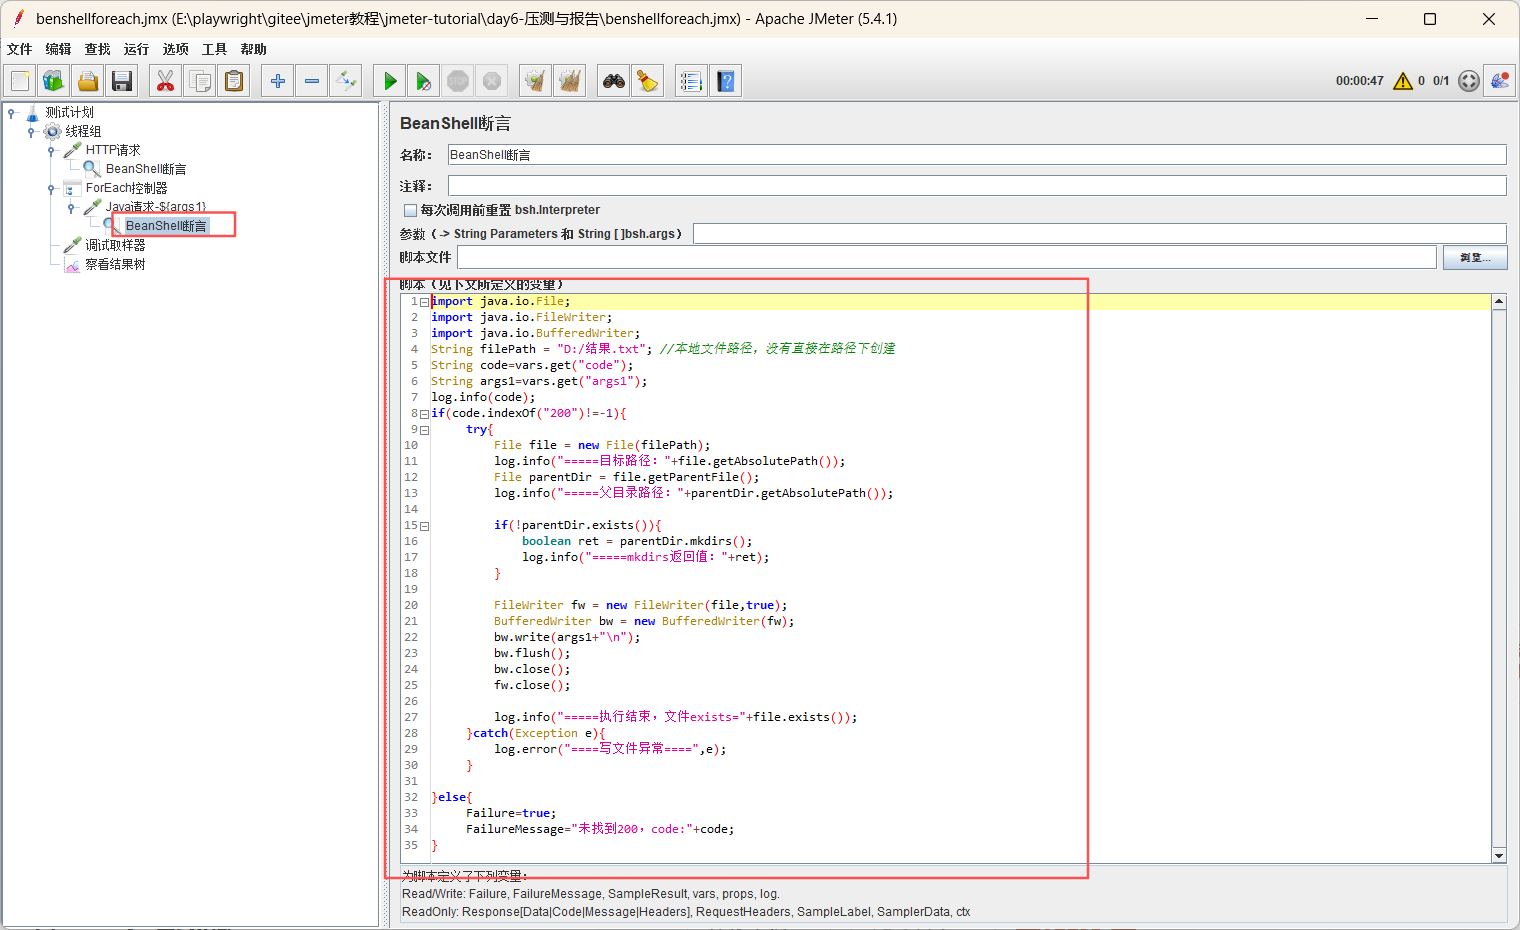Click the yellow warning triangle log icon

pyautogui.click(x=1403, y=81)
